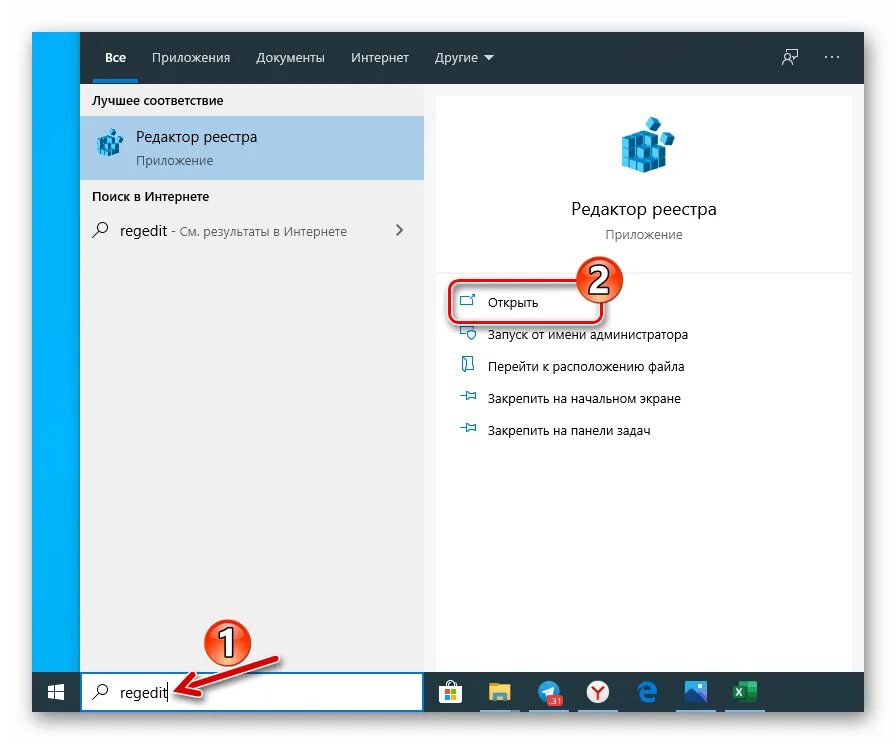Click the large Registry Editor icon in the preview
Image resolution: width=896 pixels, height=744 pixels.
click(x=647, y=145)
